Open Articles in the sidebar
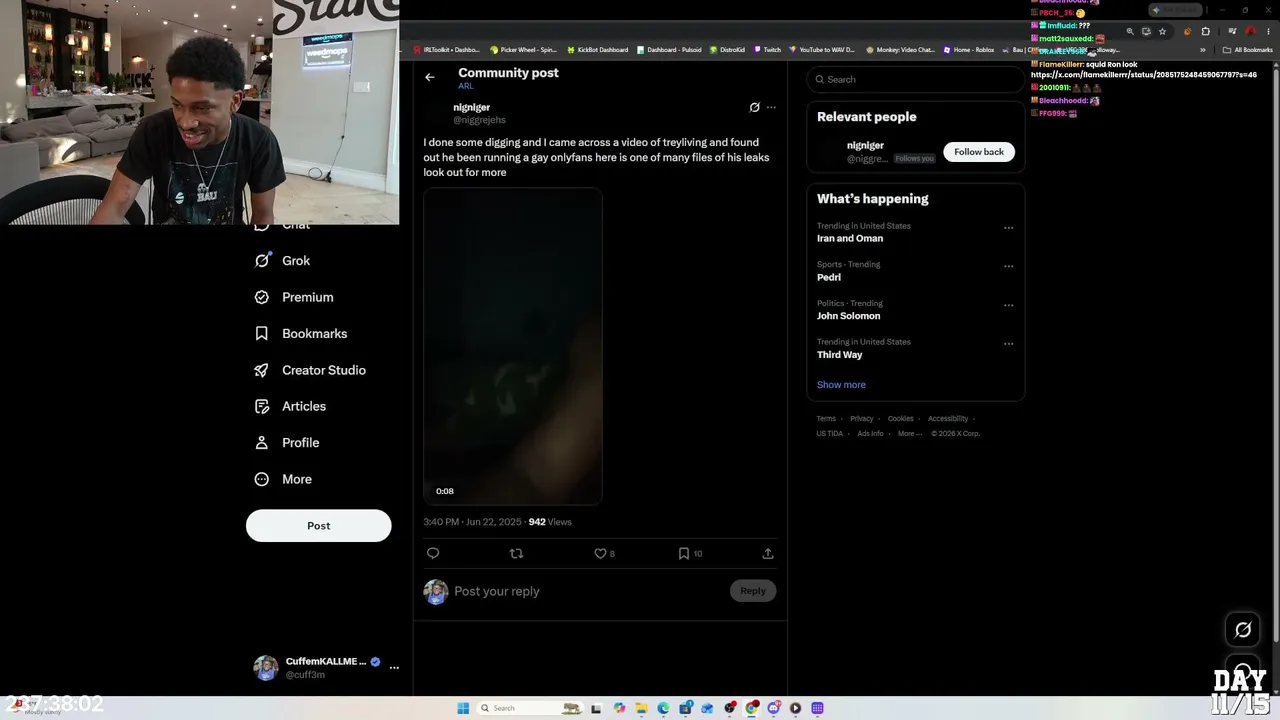 (289, 406)
